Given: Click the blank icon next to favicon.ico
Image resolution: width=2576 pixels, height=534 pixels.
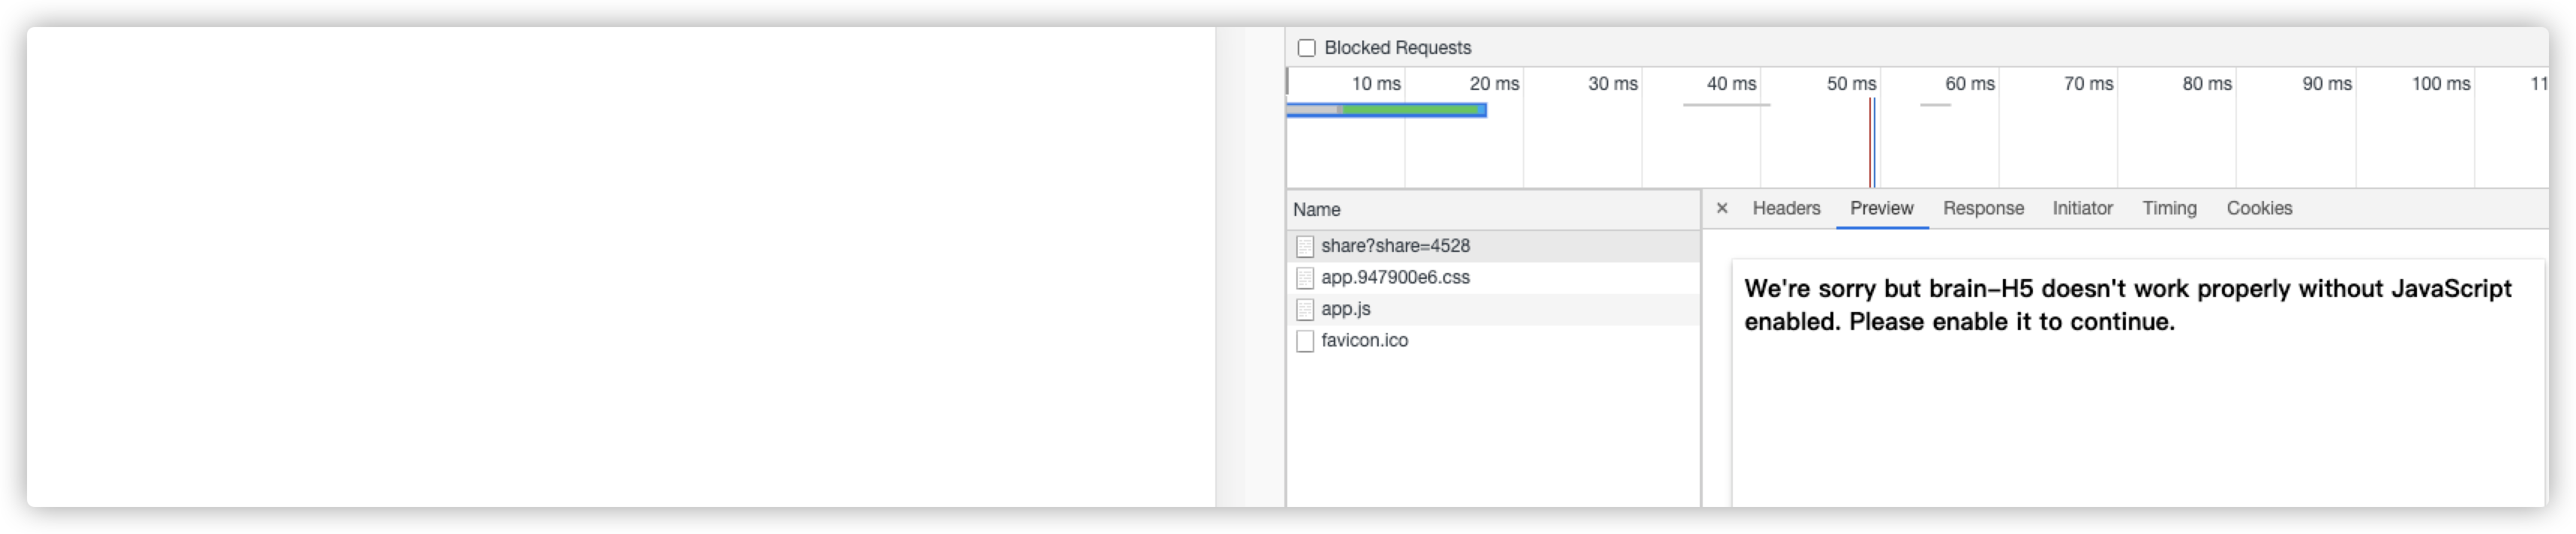Looking at the screenshot, I should click(1304, 341).
